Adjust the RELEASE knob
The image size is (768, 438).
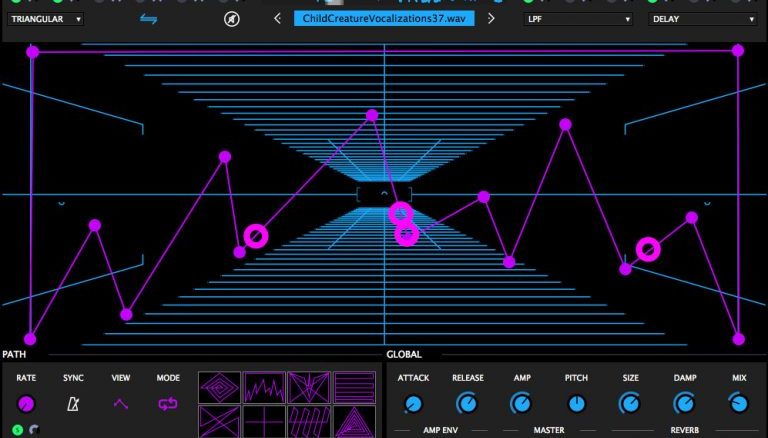click(467, 404)
